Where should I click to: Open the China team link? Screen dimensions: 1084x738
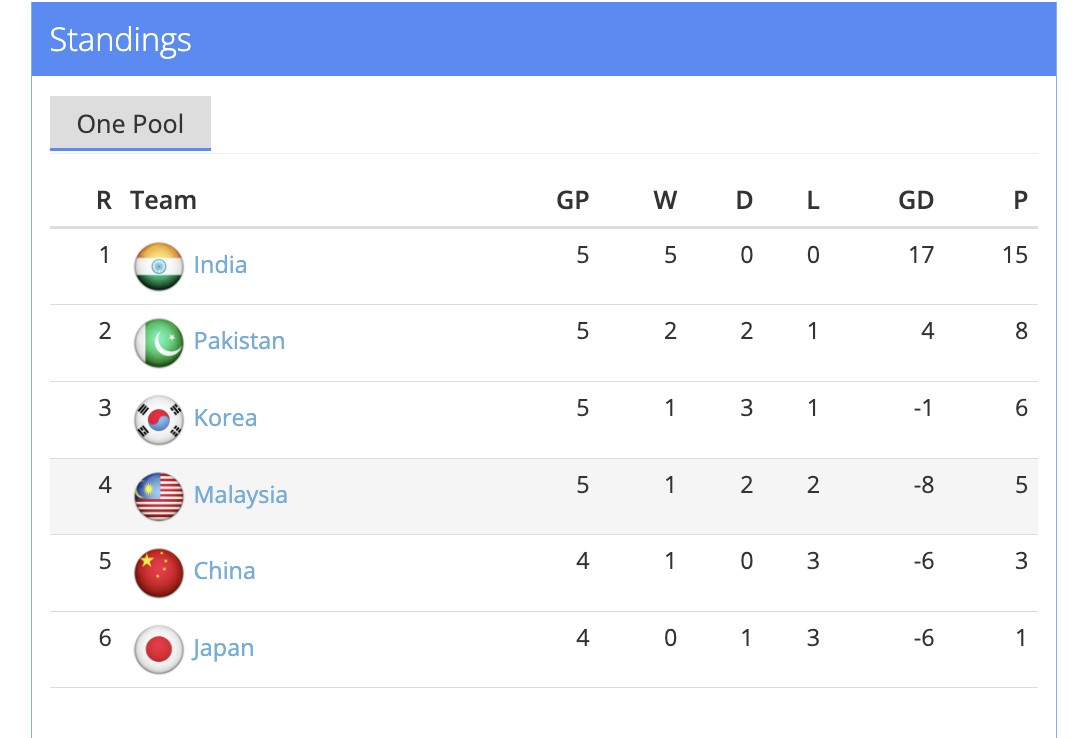tap(224, 571)
